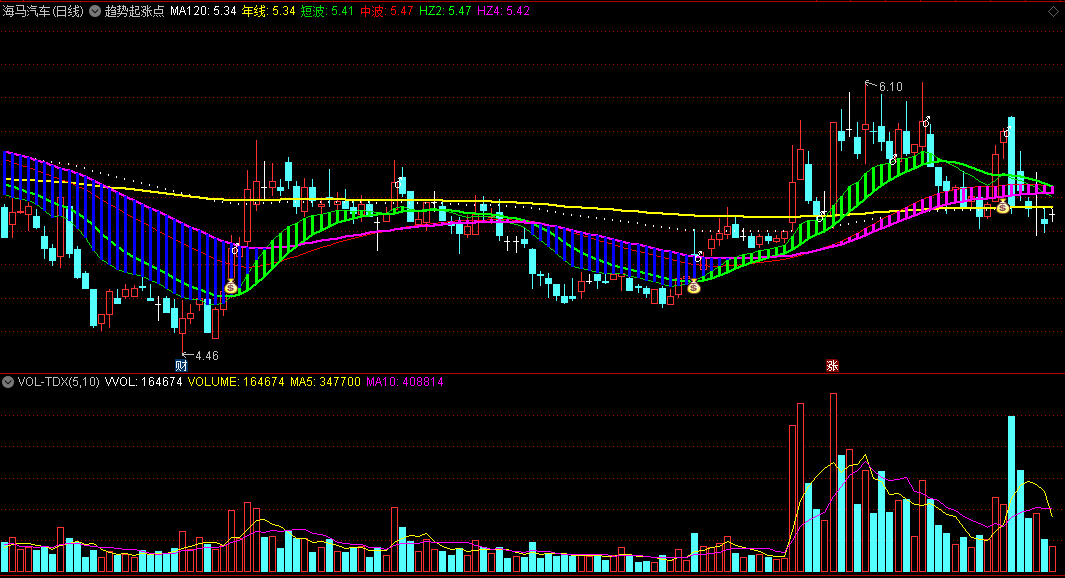Click the MA5: 347700 volume label
1065x578 pixels.
click(325, 382)
